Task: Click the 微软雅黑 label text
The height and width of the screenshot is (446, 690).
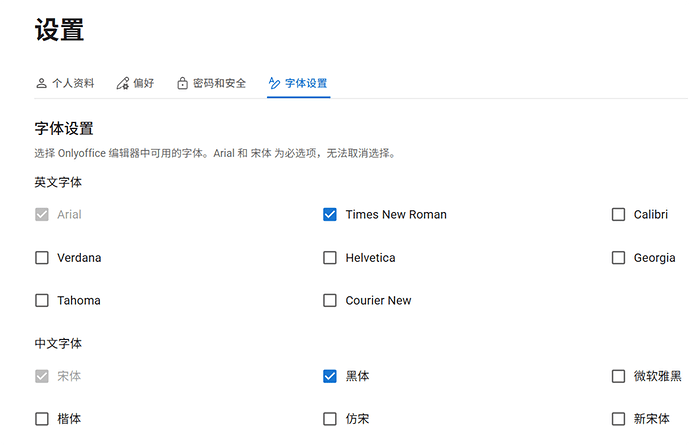Action: (657, 377)
